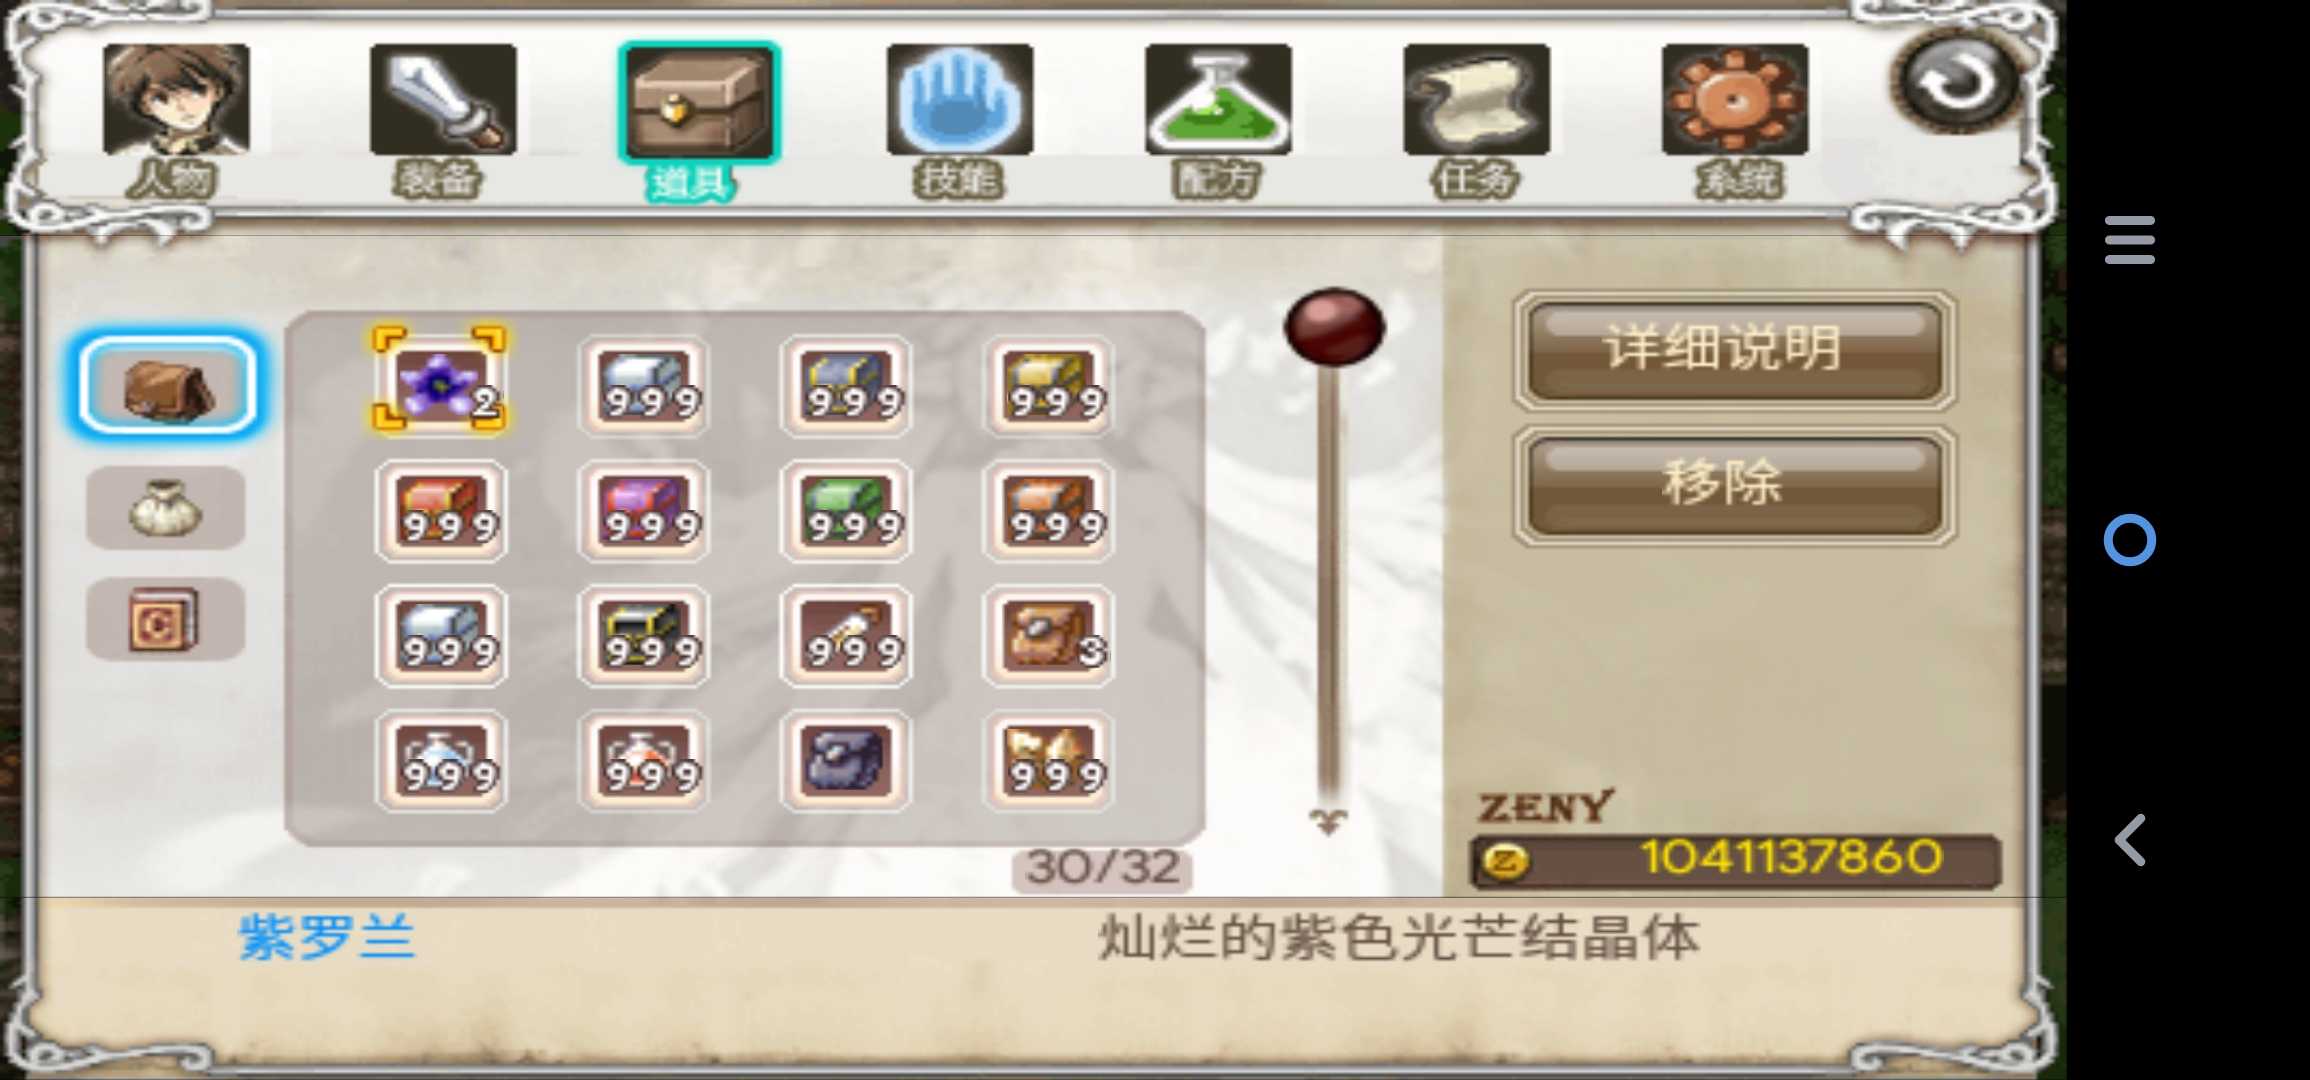Click the 移除 remove button
This screenshot has height=1080, width=2310.
1735,487
